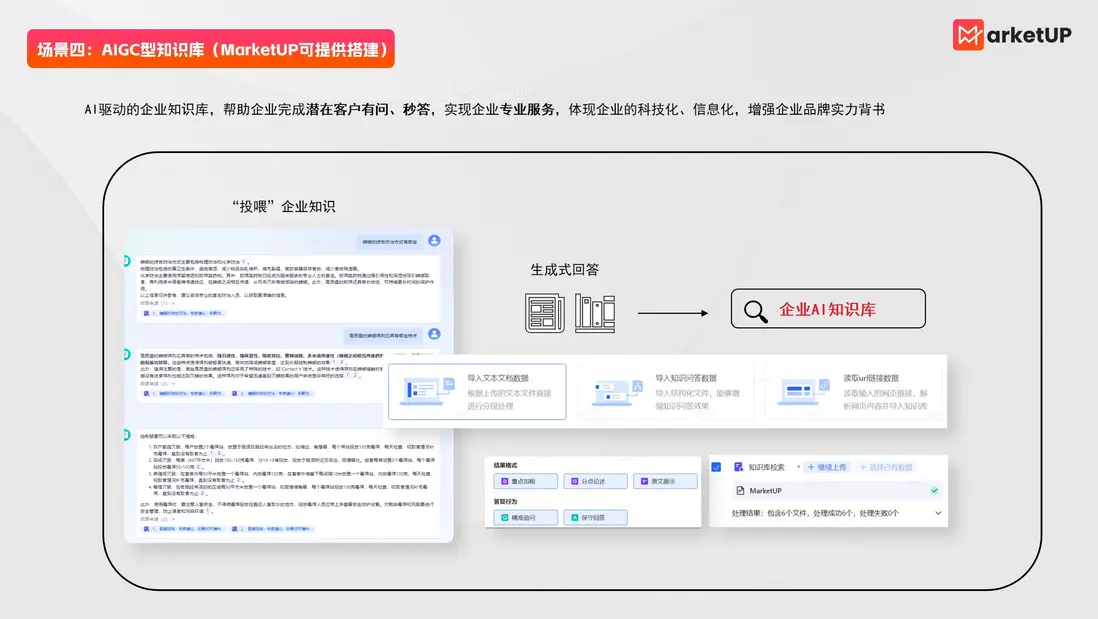This screenshot has width=1098, height=619.
Task: Click the user avatar beside the first question
Action: click(434, 240)
